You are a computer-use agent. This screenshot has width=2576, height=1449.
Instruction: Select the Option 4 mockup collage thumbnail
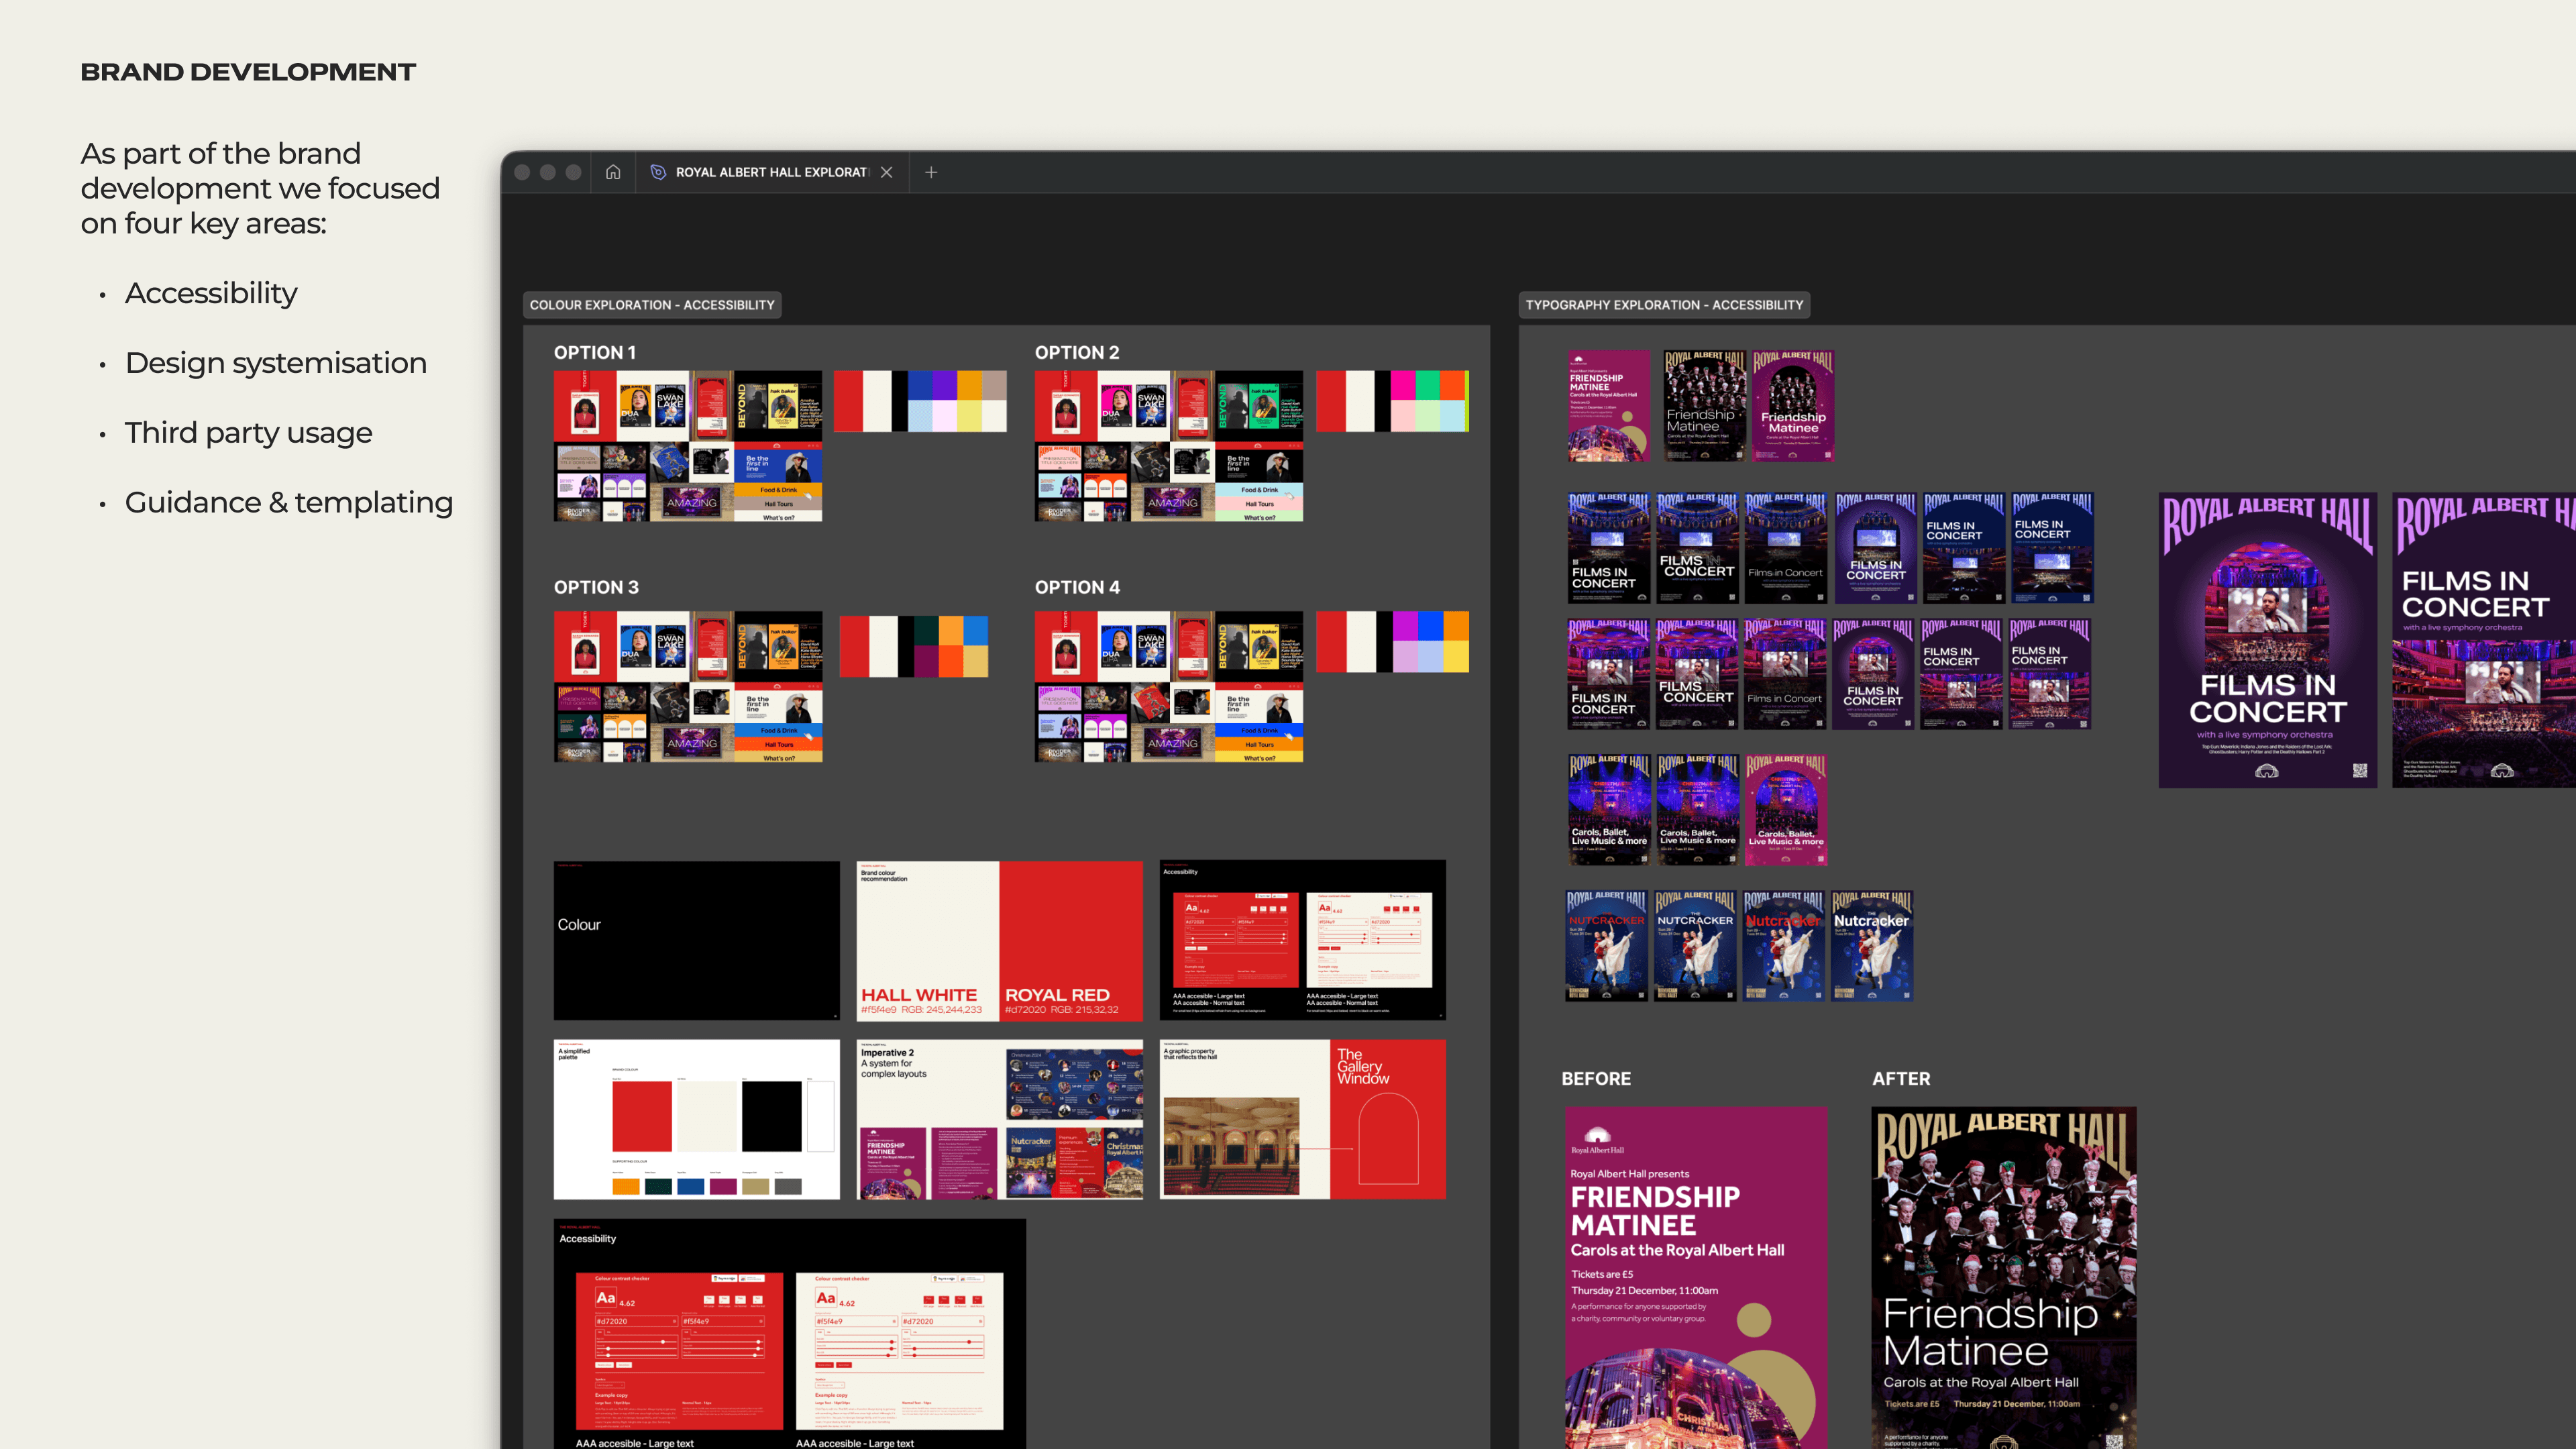coord(1168,686)
